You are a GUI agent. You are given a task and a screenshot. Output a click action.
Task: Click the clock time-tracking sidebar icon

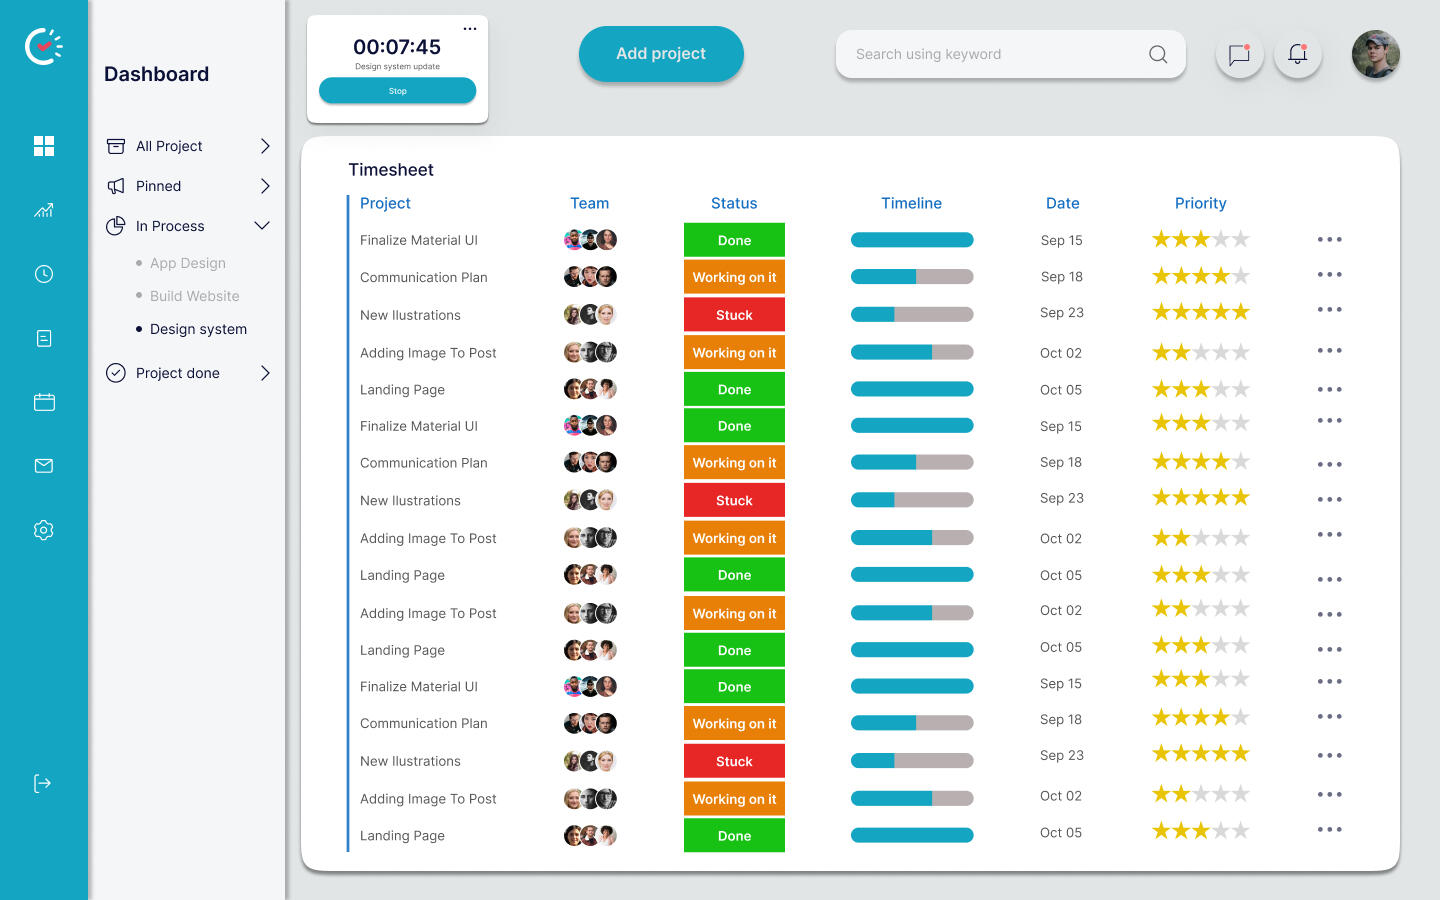(x=44, y=274)
